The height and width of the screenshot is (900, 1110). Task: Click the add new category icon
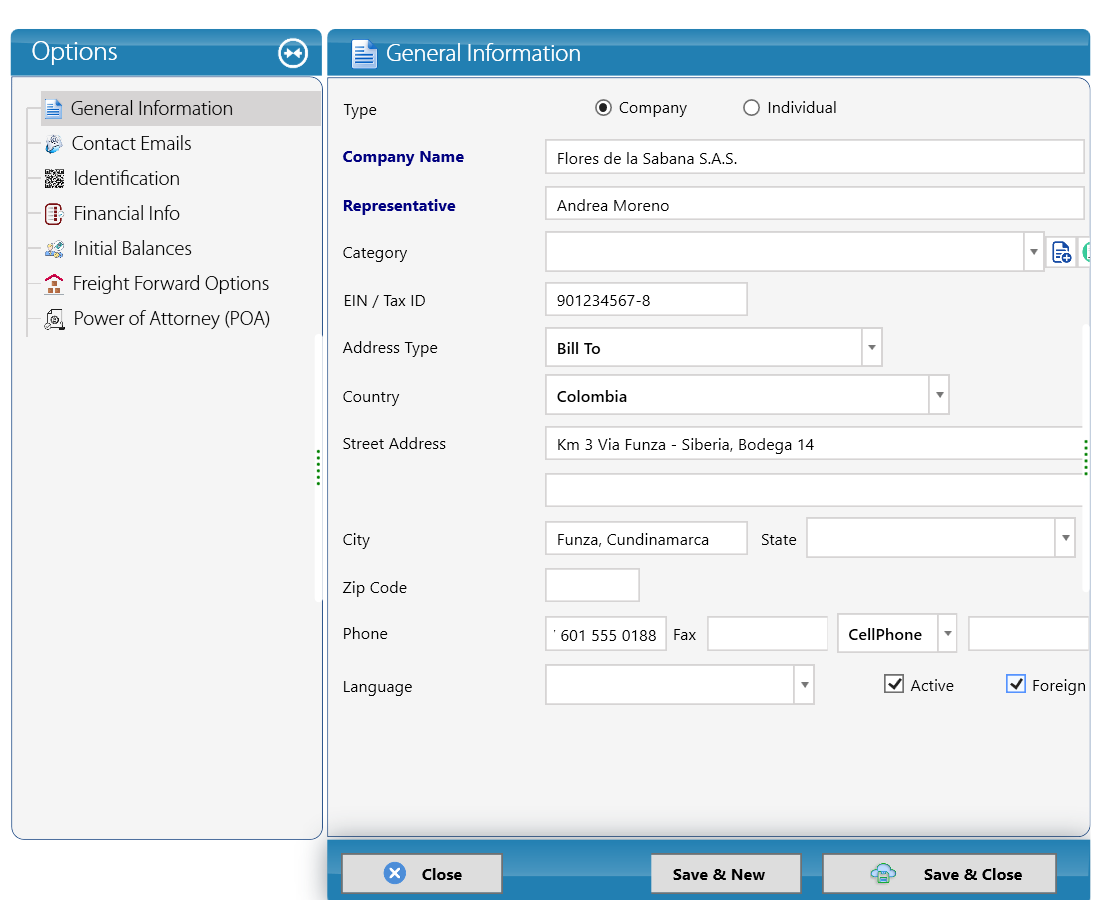(1061, 252)
